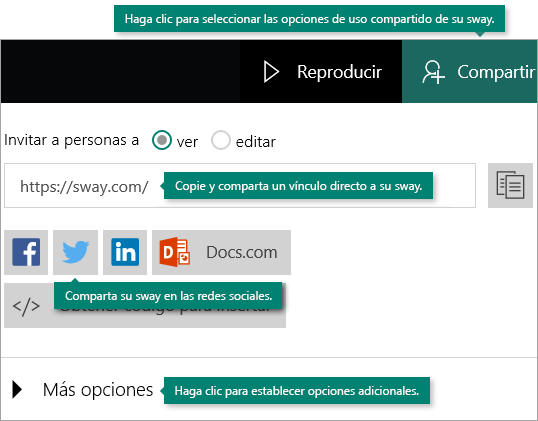538x421 pixels.
Task: Click the embed code brackets icon
Action: point(26,306)
